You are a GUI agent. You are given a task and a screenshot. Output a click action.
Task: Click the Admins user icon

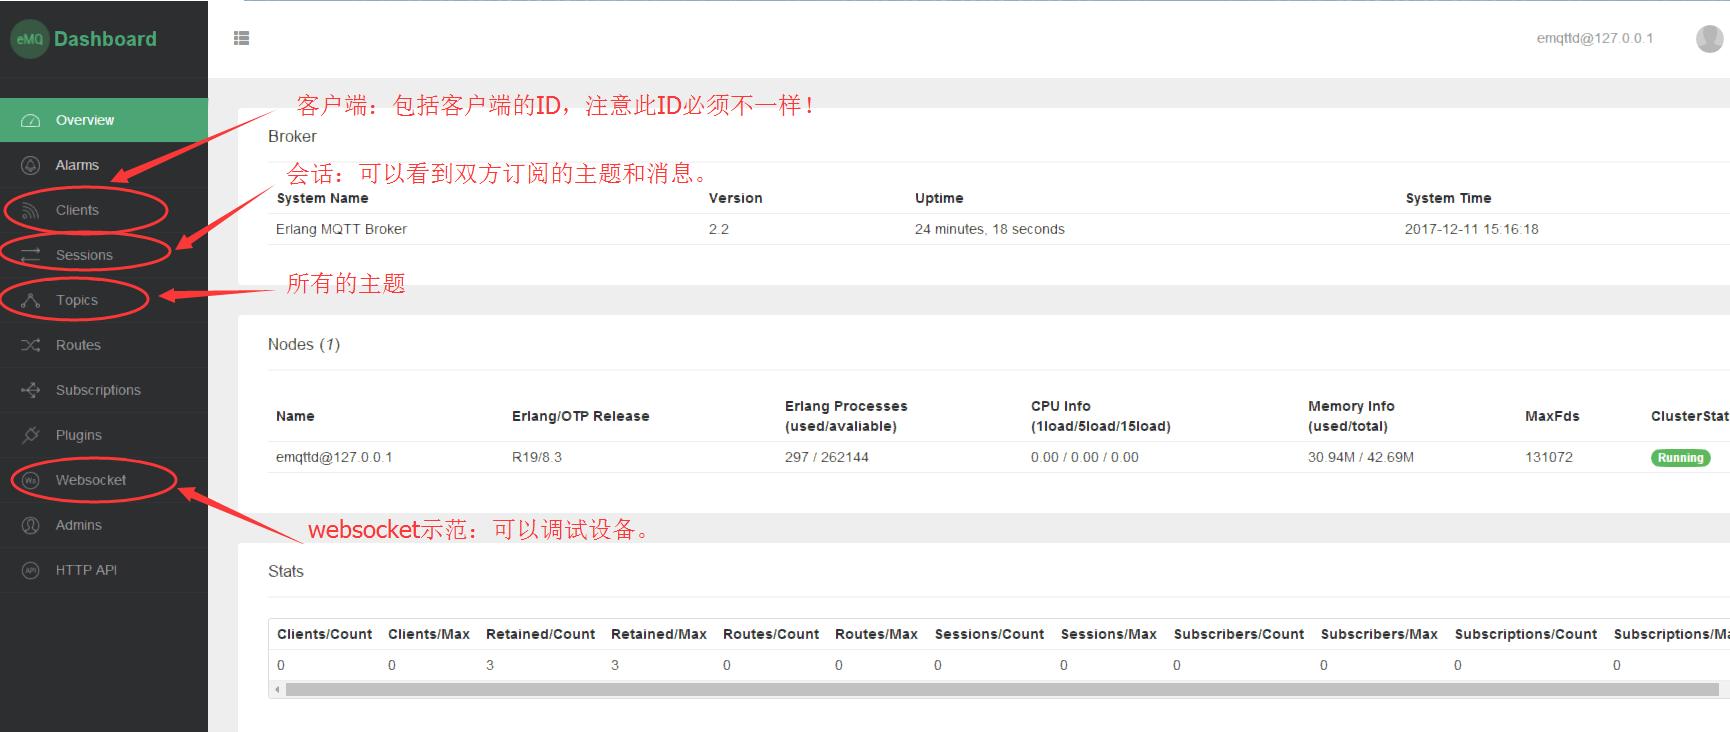31,525
